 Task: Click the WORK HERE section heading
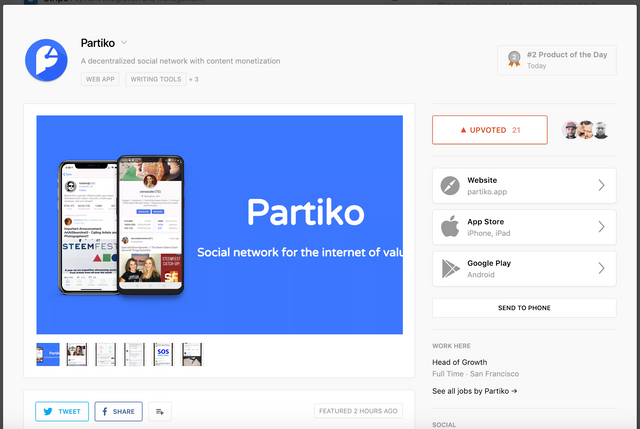[451, 346]
